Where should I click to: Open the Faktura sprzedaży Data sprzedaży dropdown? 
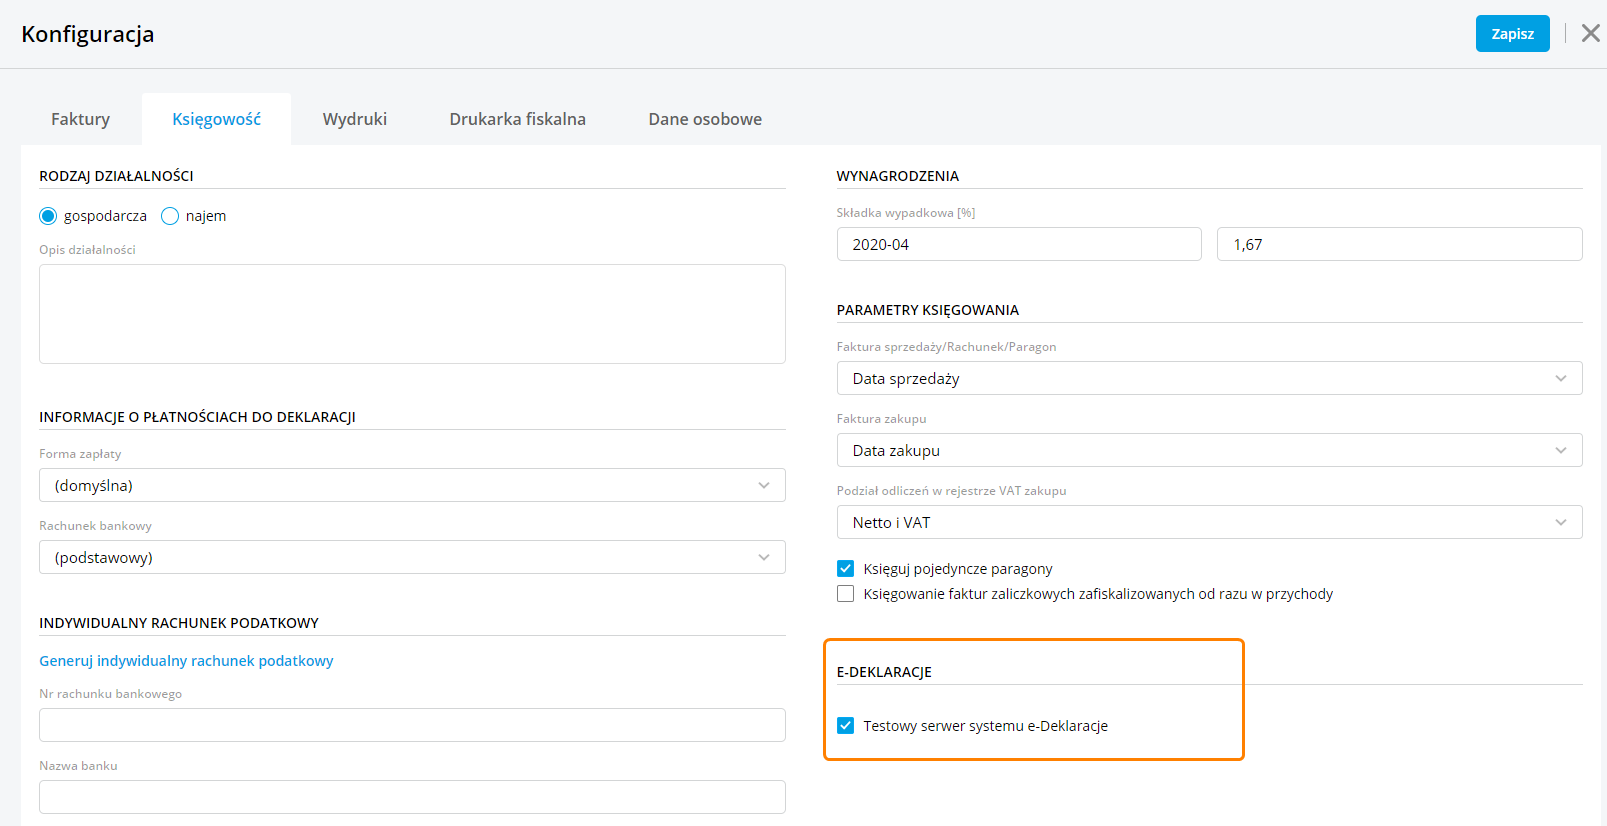point(1208,378)
